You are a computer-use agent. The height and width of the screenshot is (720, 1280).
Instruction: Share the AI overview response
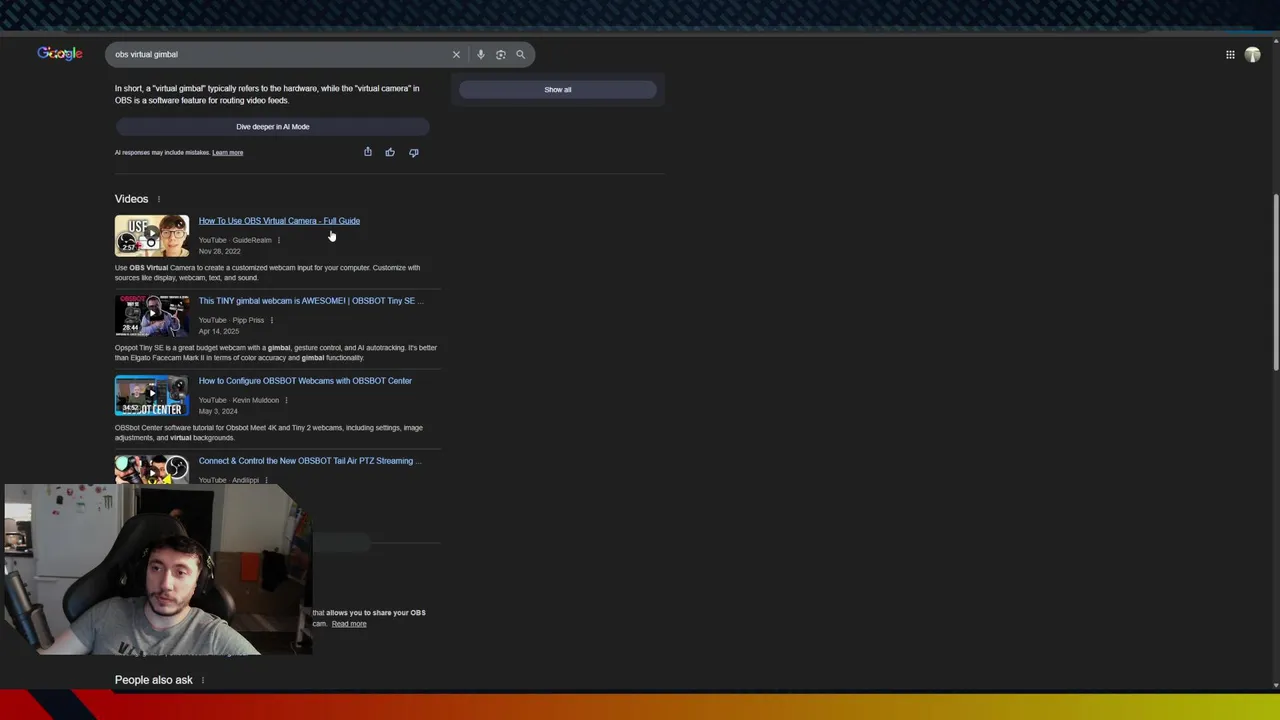pyautogui.click(x=368, y=152)
